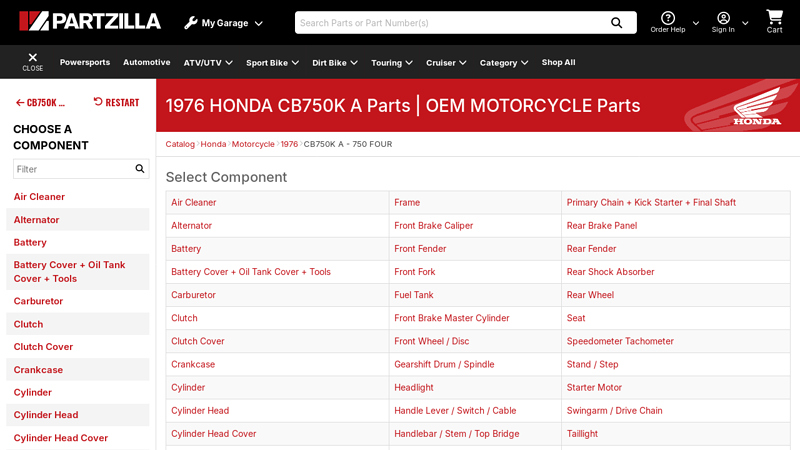Open Primary Chain + Kick Starter component
The width and height of the screenshot is (800, 450).
(651, 203)
